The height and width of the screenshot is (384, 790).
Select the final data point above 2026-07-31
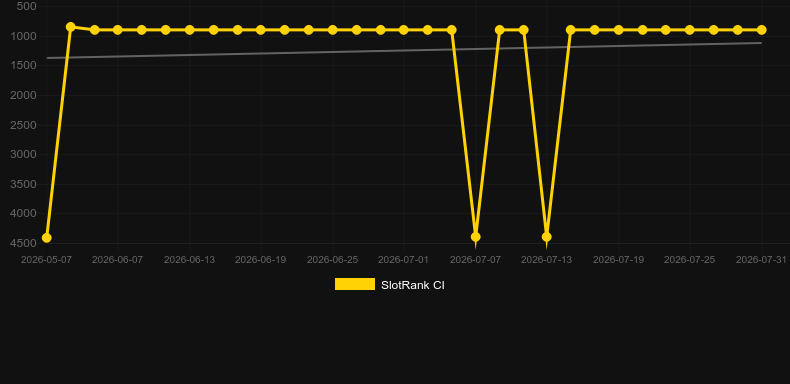761,30
